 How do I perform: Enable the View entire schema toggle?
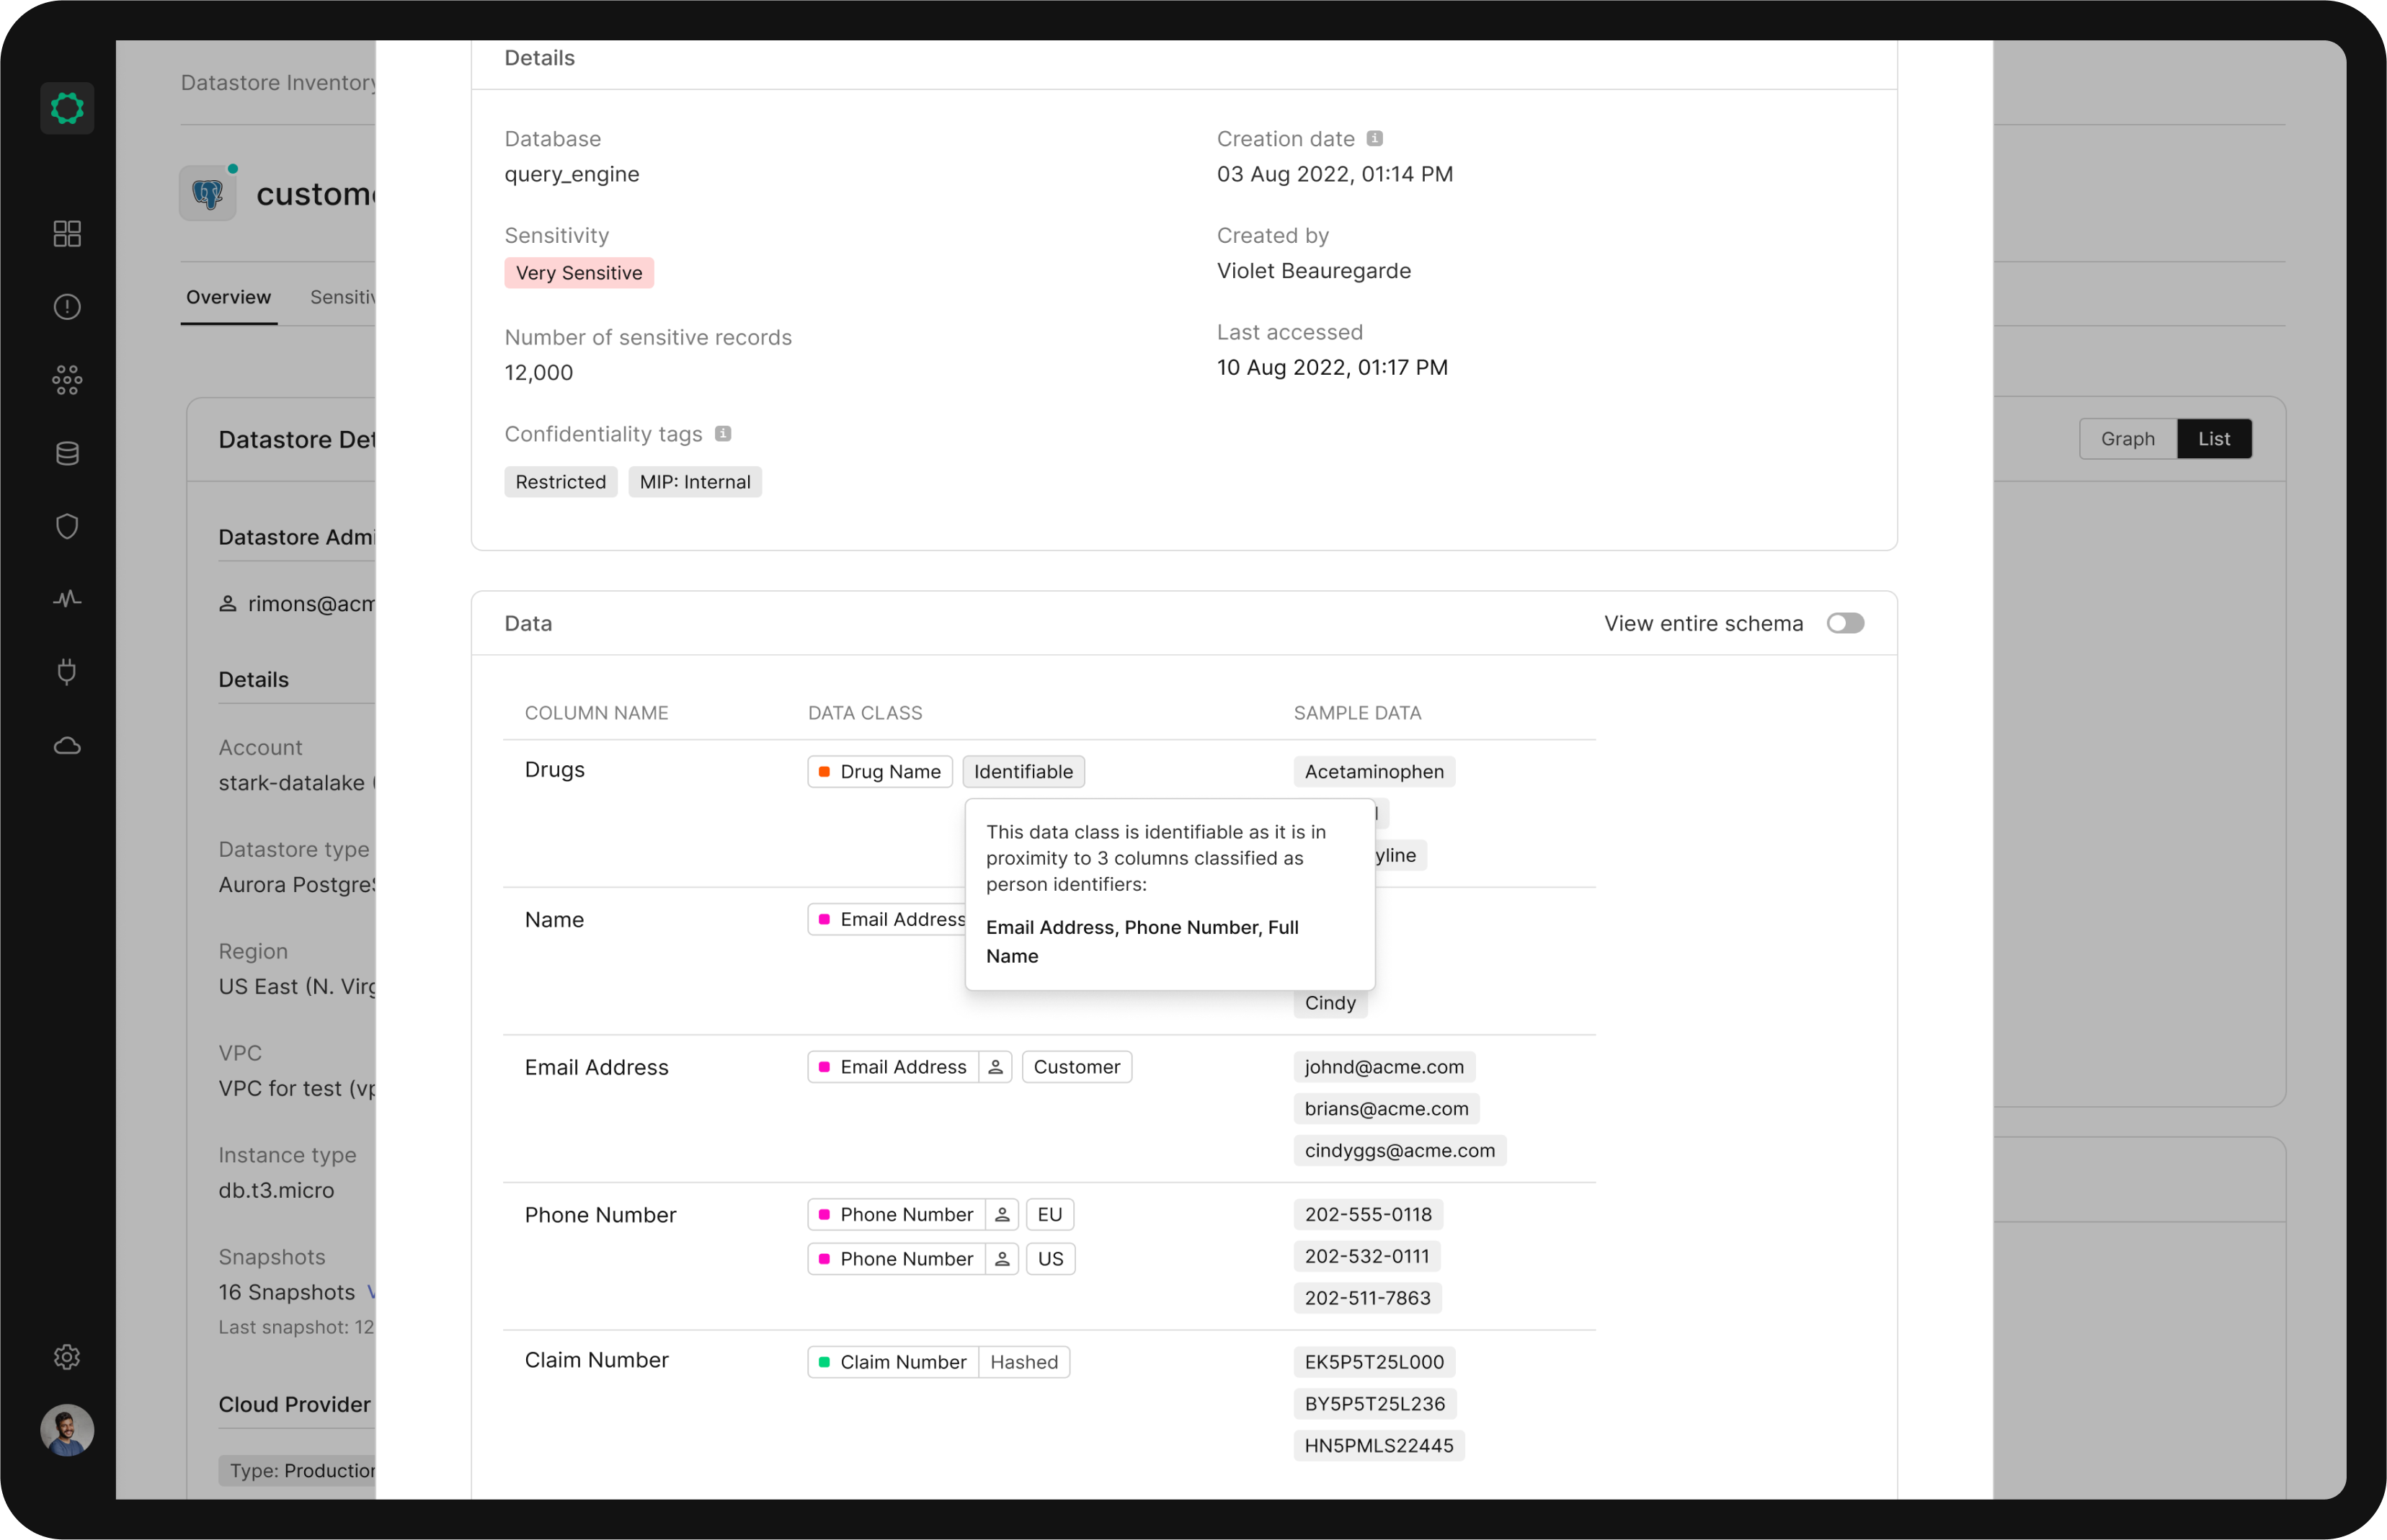click(x=1845, y=623)
